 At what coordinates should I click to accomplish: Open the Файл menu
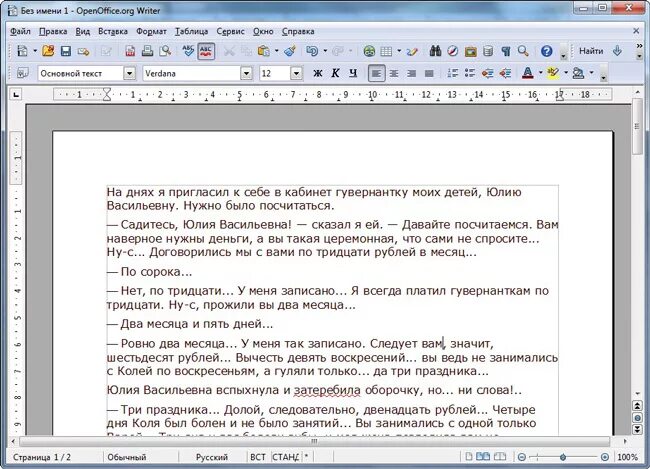click(20, 32)
